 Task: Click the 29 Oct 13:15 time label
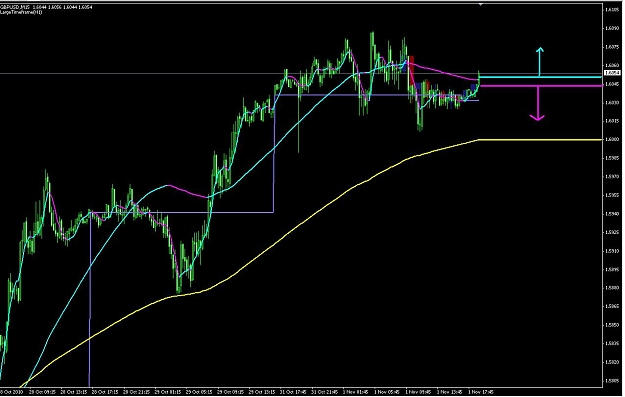[262, 392]
